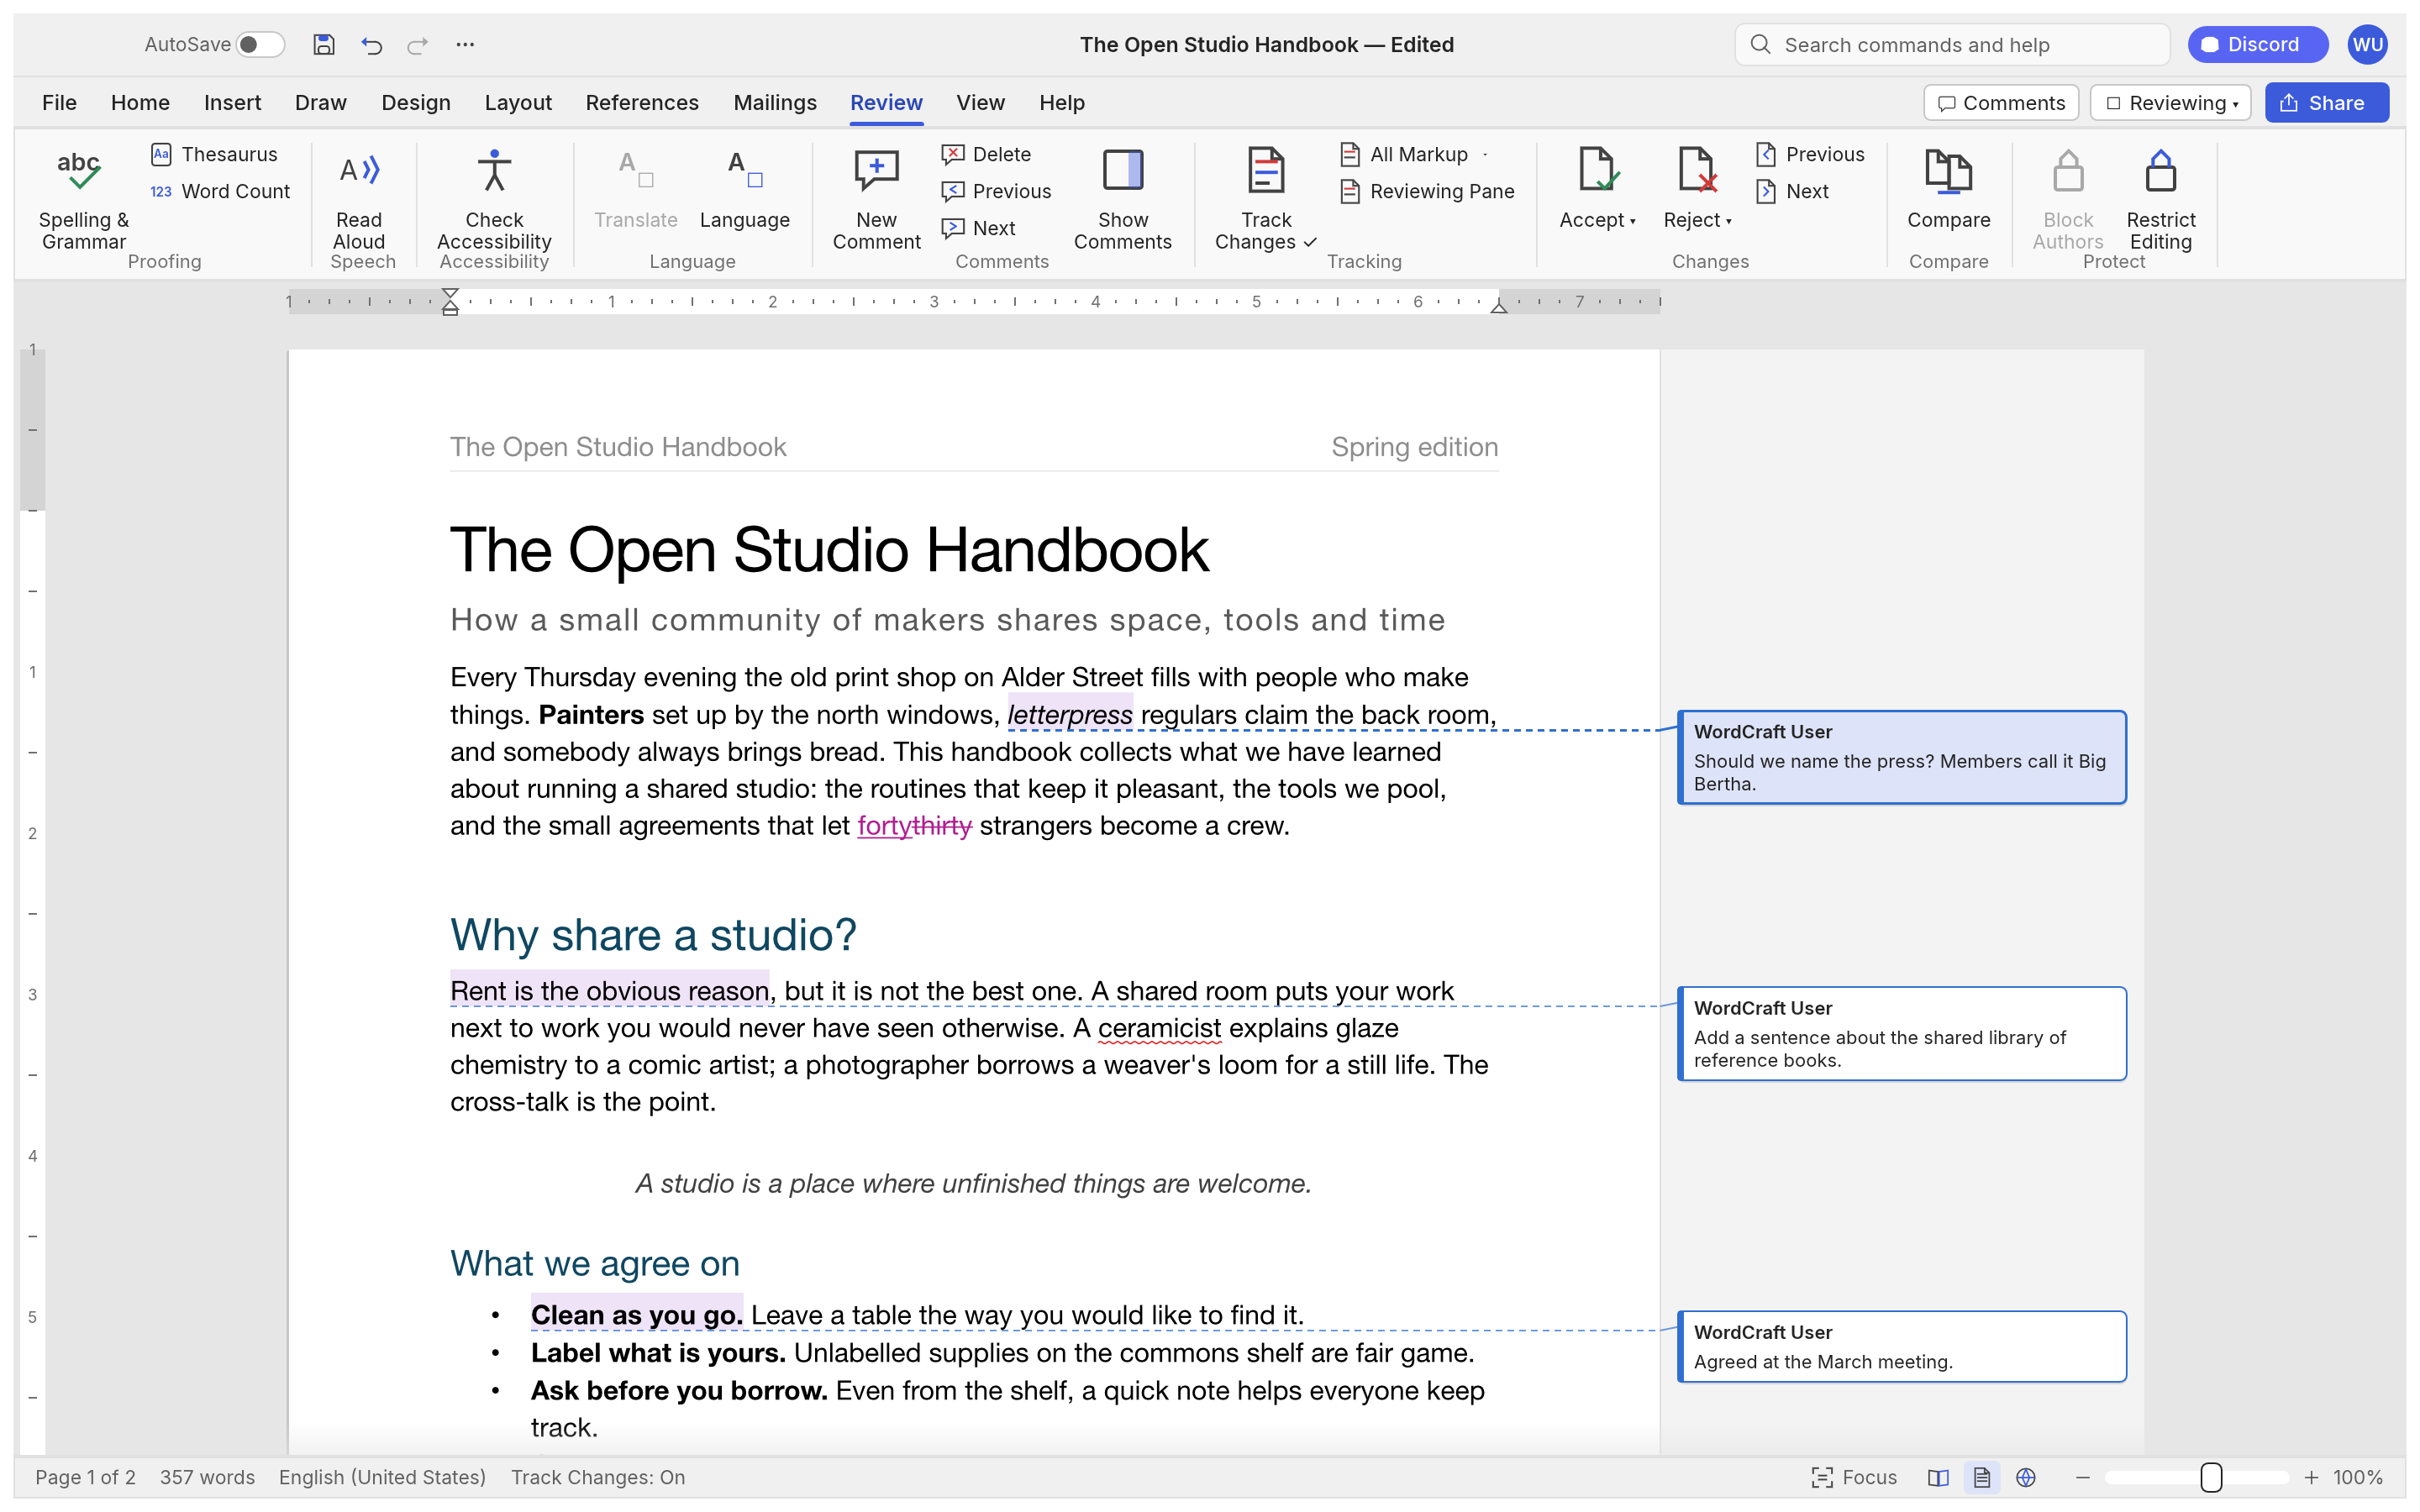Open Spelling & Grammar check
Image resolution: width=2420 pixels, height=1512 pixels.
[83, 199]
